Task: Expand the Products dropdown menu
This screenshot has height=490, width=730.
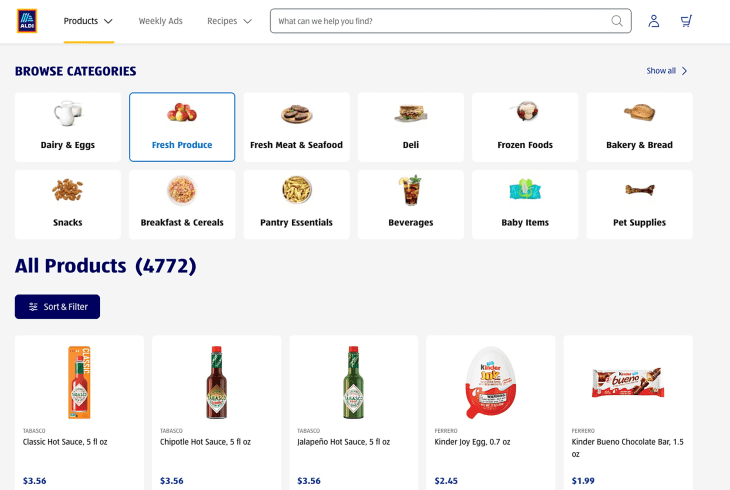Action: [x=88, y=21]
